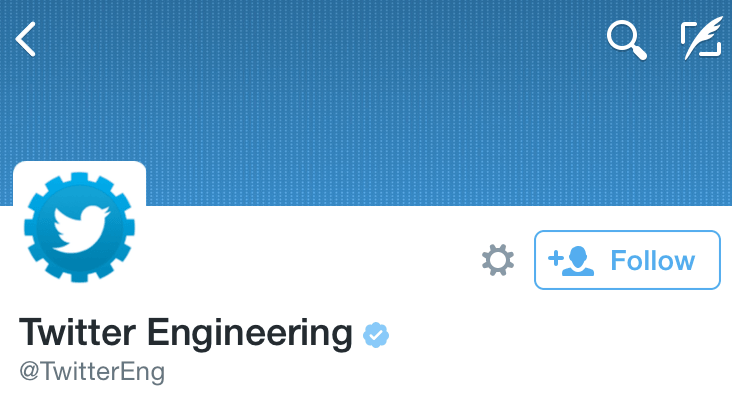Image resolution: width=732 pixels, height=396 pixels.
Task: View the Twitter Engineering gear avatar
Action: [79, 227]
